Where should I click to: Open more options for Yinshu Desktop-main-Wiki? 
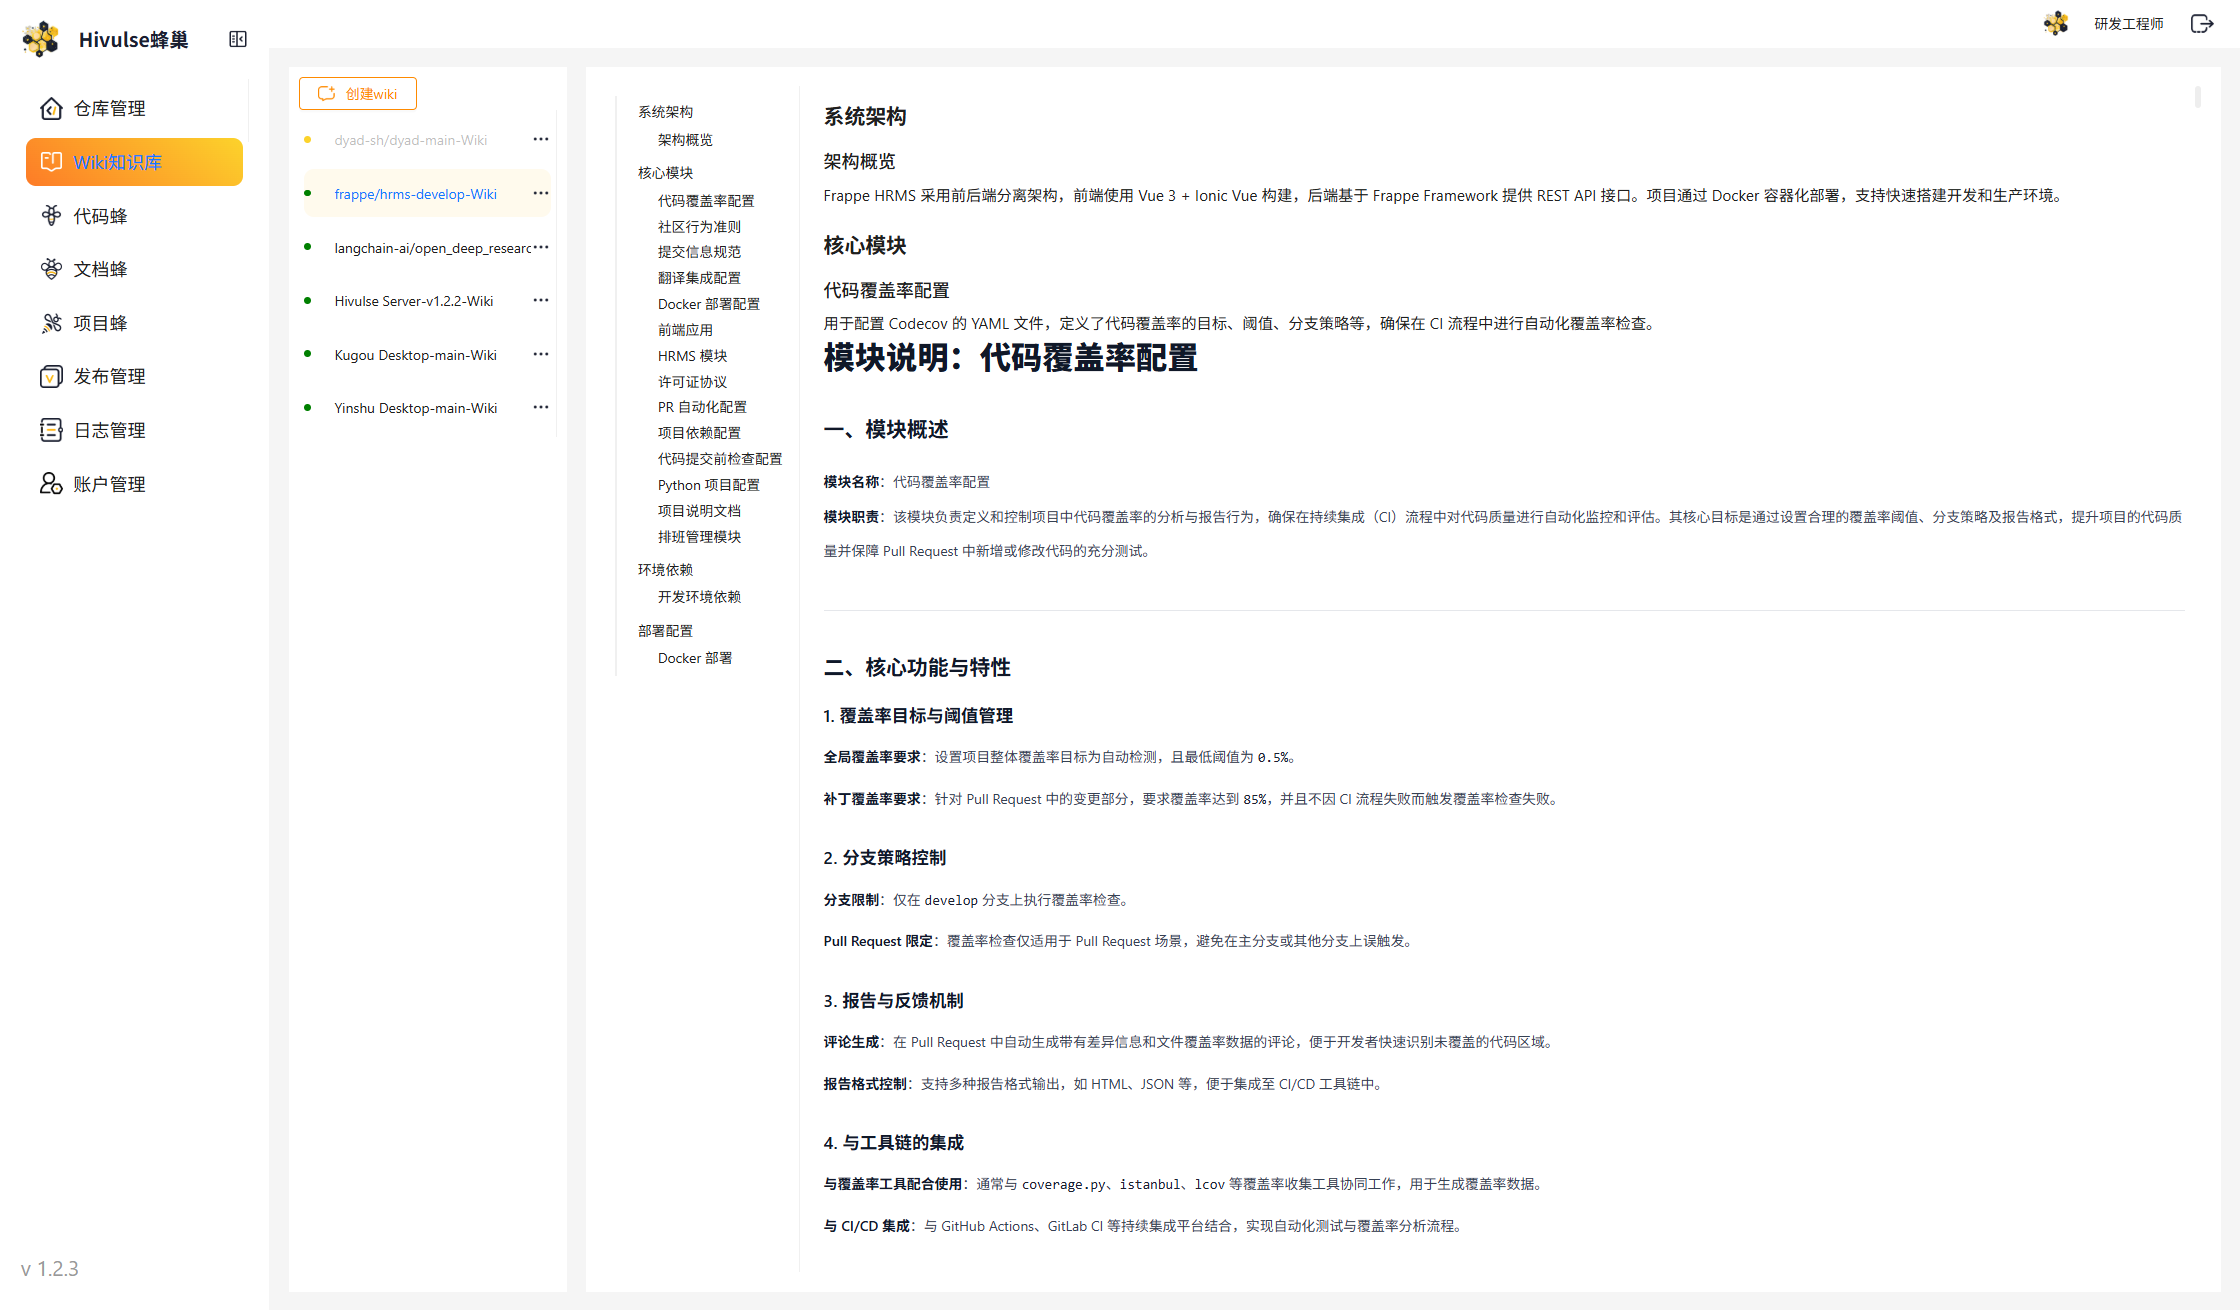click(541, 407)
